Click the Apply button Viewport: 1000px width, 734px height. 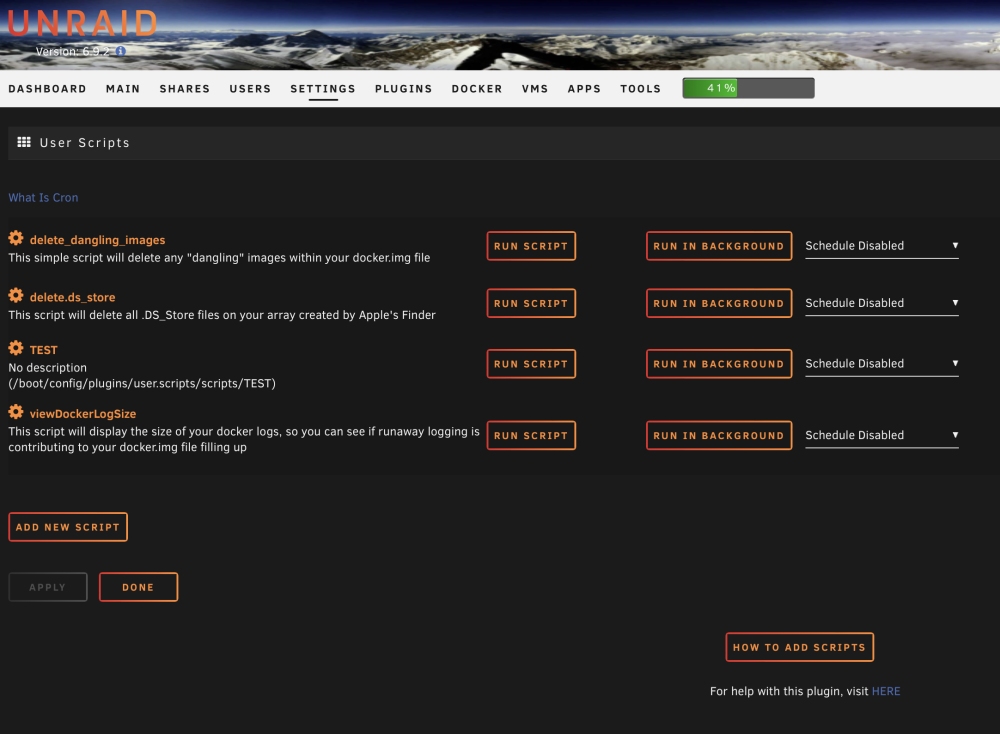(x=48, y=587)
